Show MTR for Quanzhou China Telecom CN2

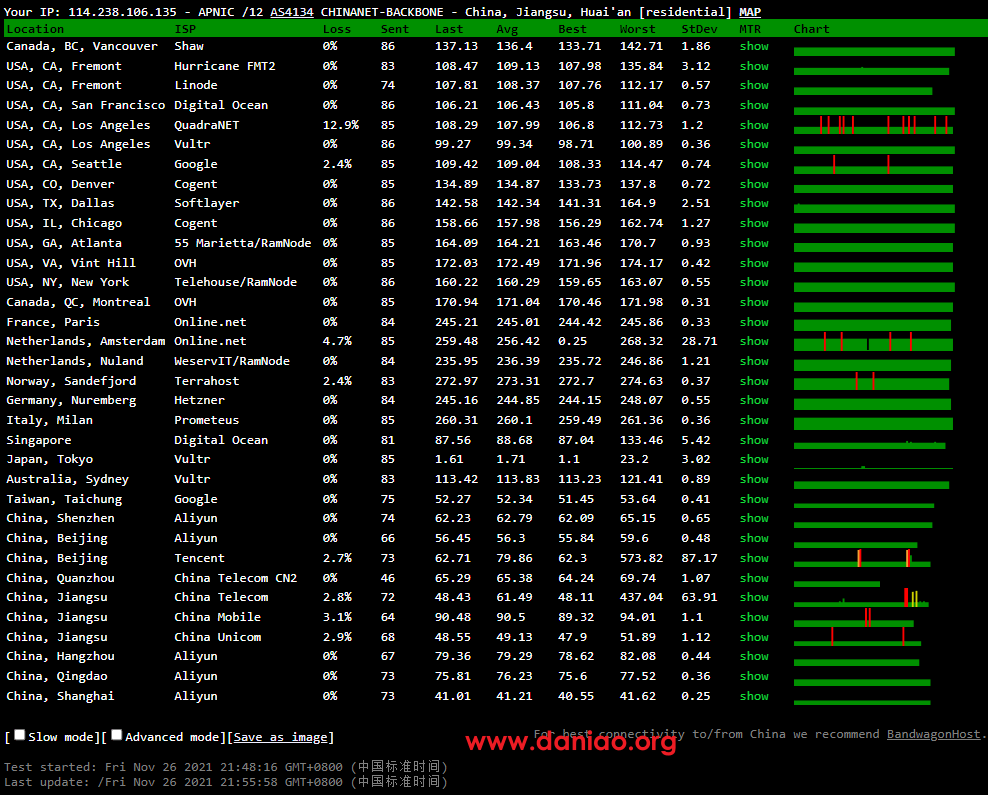(754, 578)
